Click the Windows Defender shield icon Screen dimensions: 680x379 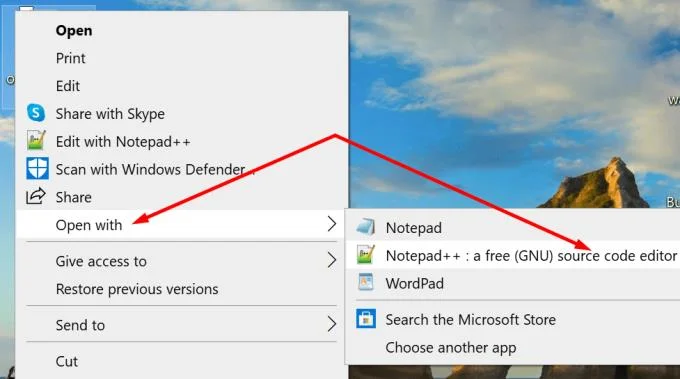37,169
